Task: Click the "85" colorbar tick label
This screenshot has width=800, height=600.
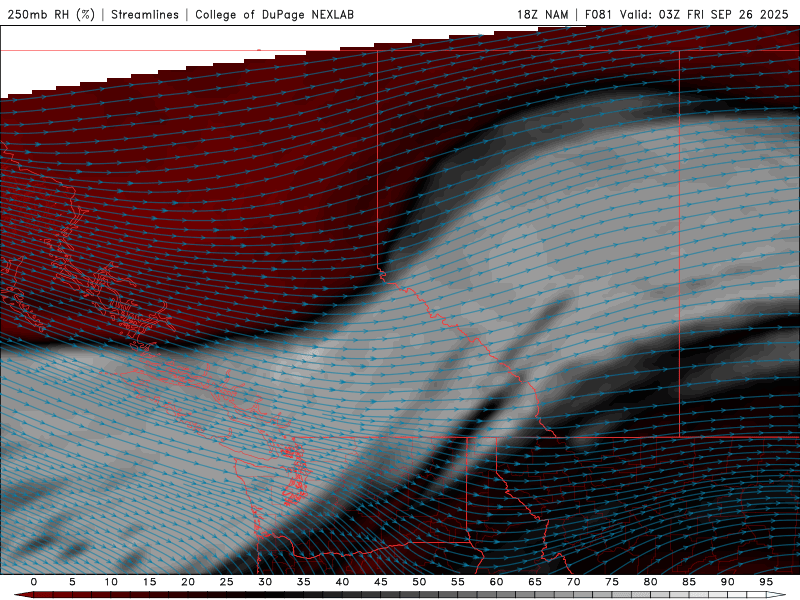Action: (x=689, y=582)
